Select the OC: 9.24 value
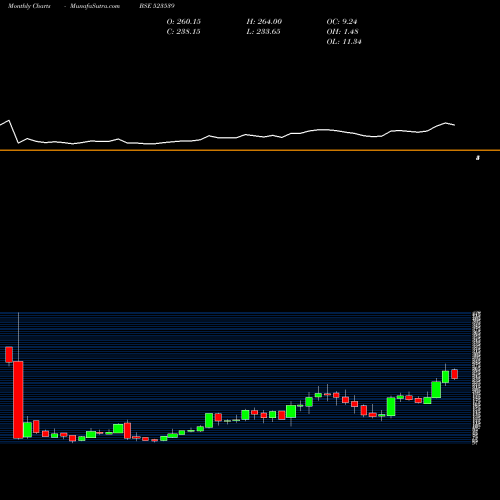500x500 pixels. pyautogui.click(x=342, y=22)
